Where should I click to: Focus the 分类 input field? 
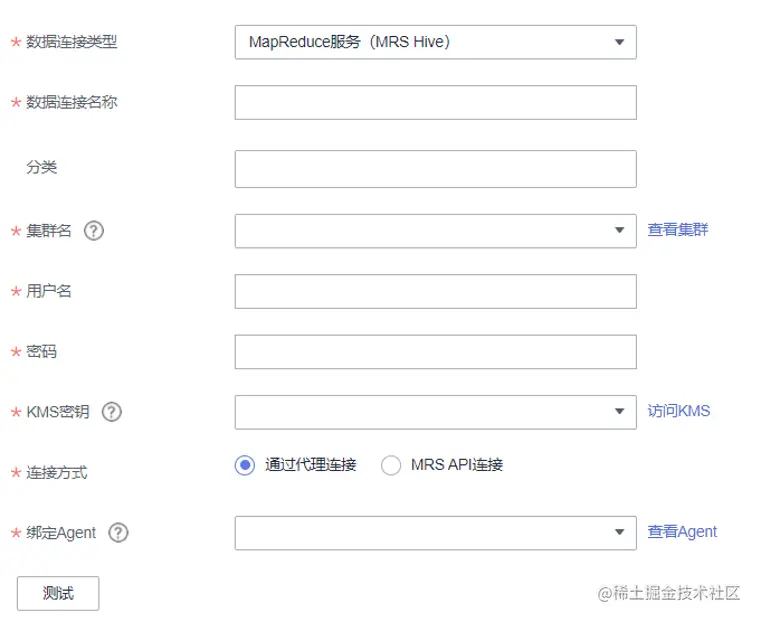pos(436,169)
